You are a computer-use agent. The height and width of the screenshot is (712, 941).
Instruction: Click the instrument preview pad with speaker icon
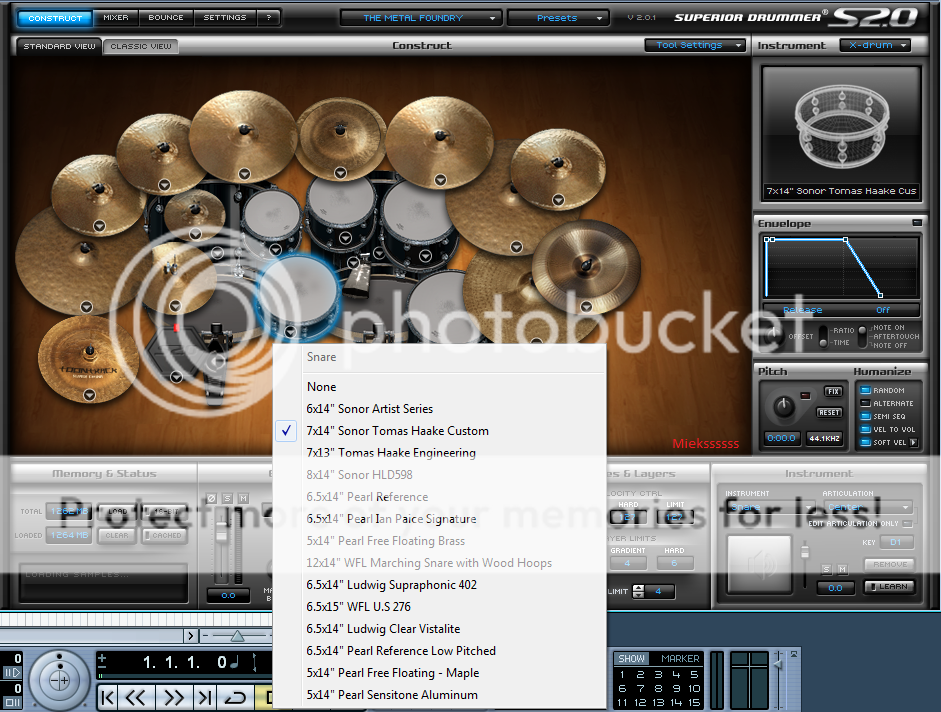click(759, 564)
